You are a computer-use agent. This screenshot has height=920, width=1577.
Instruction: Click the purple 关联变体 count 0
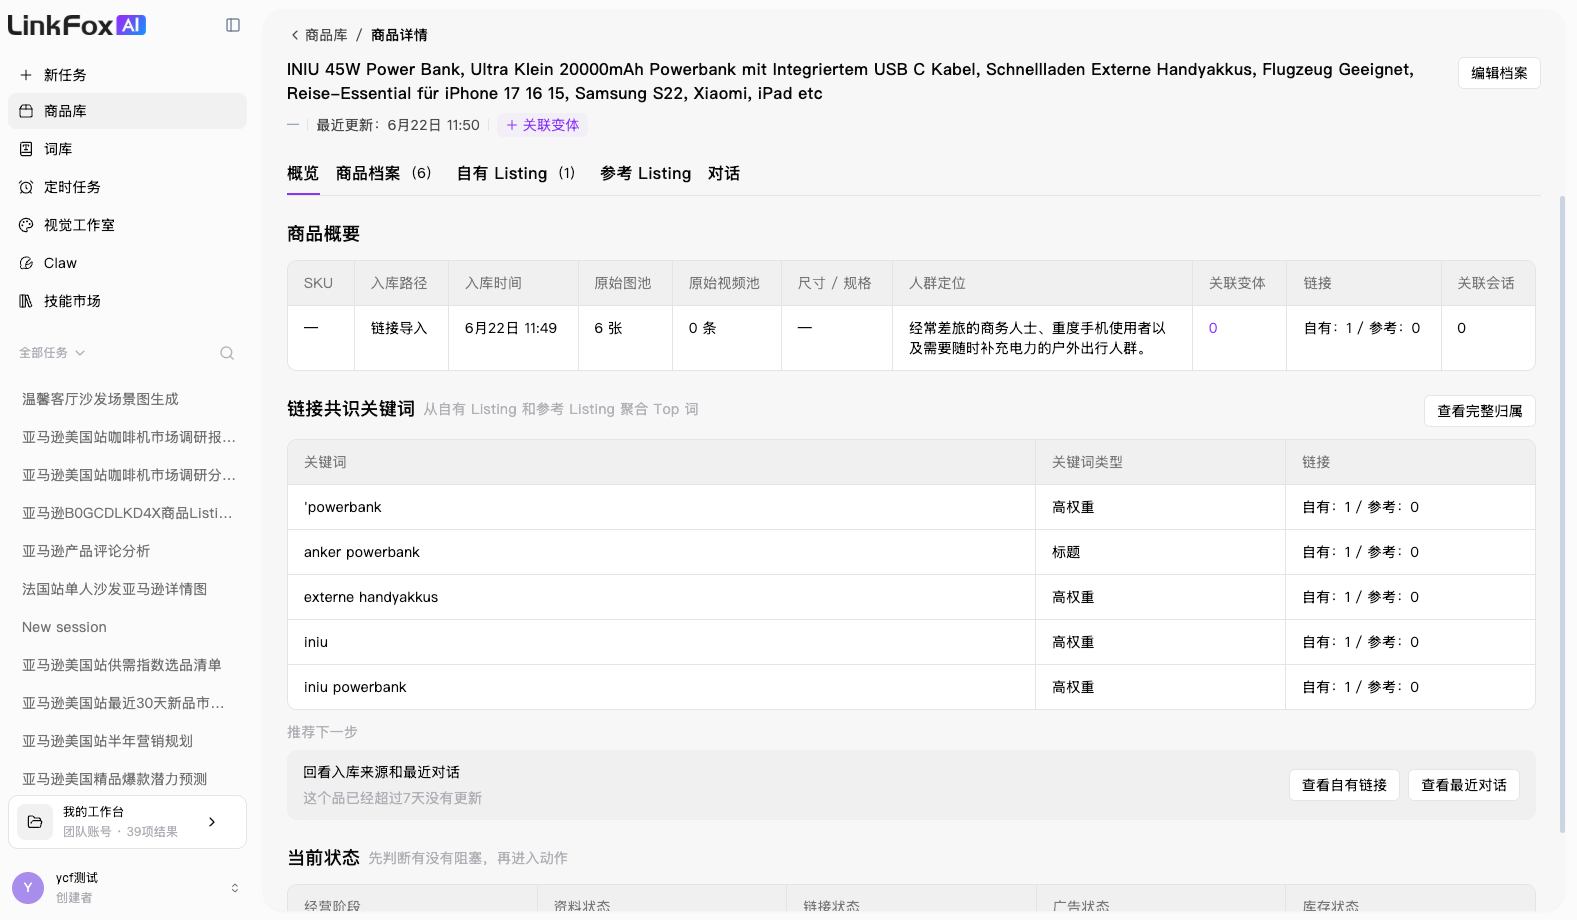(x=1213, y=328)
